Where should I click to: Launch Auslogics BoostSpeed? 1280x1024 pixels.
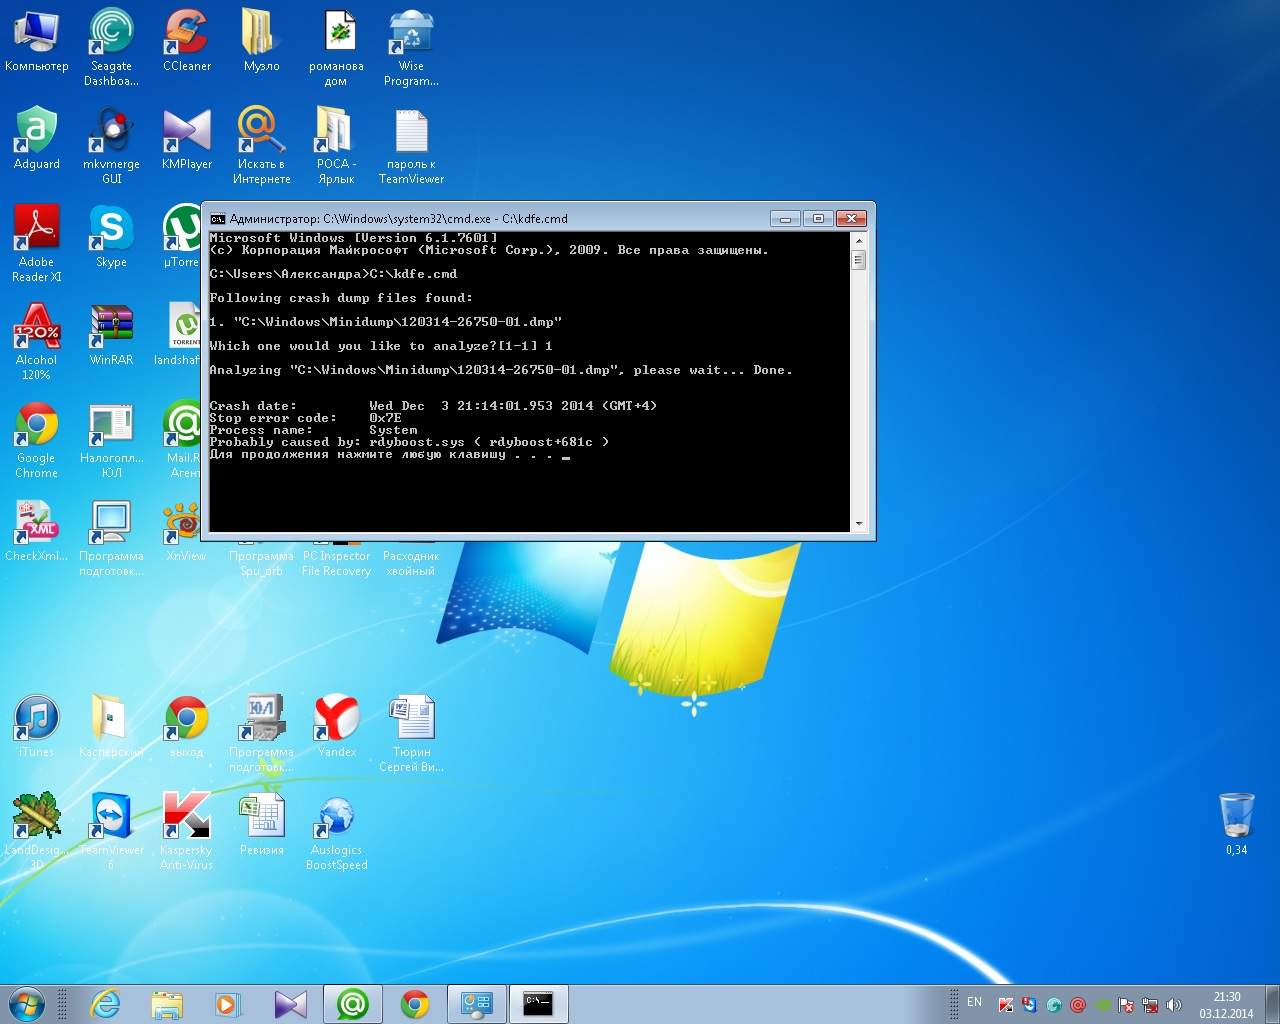click(x=336, y=831)
